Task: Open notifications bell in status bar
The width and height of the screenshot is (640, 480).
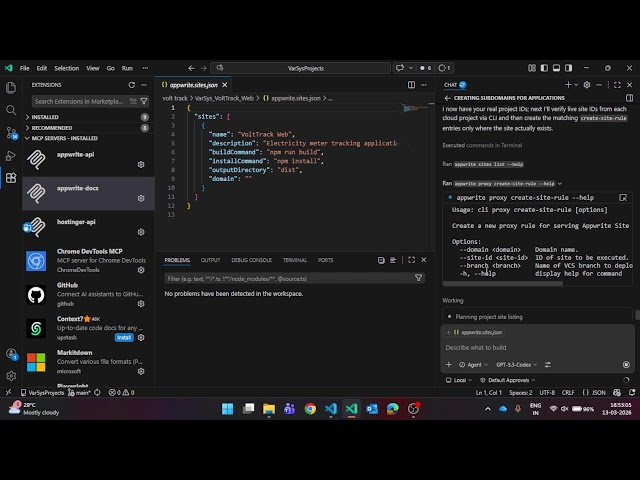Action: tap(632, 392)
